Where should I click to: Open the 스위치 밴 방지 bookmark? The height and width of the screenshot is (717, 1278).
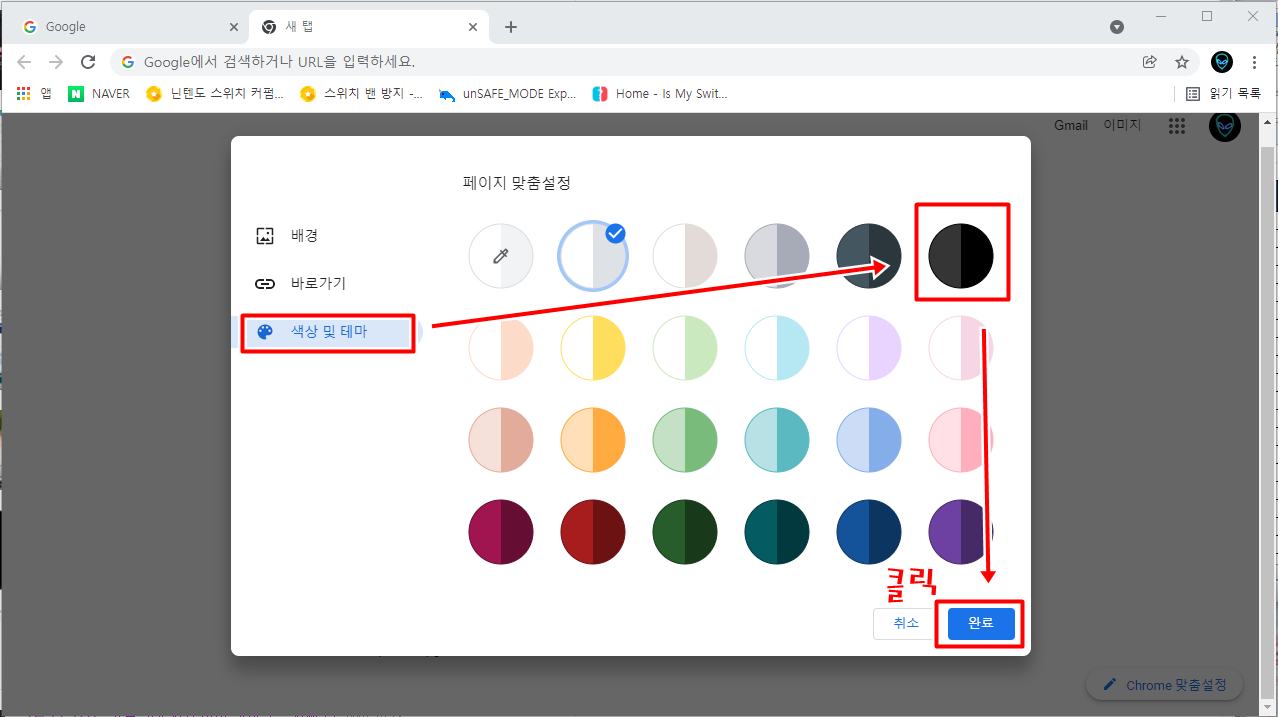coord(361,94)
